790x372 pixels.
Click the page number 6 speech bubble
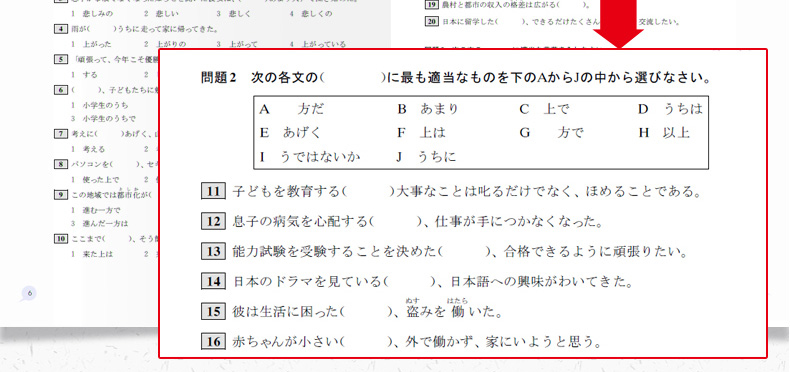point(29,293)
